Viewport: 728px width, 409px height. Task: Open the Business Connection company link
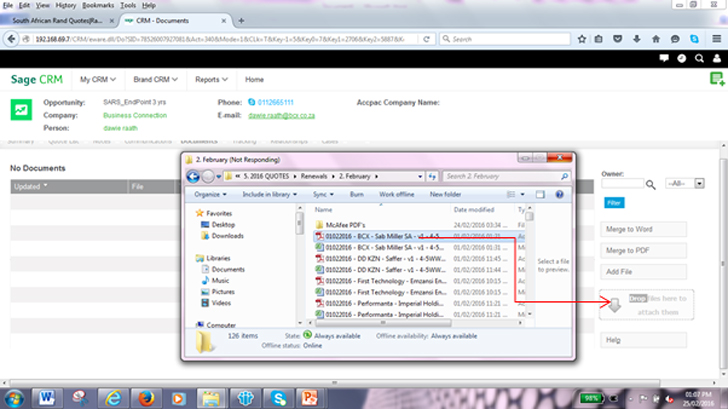[135, 115]
